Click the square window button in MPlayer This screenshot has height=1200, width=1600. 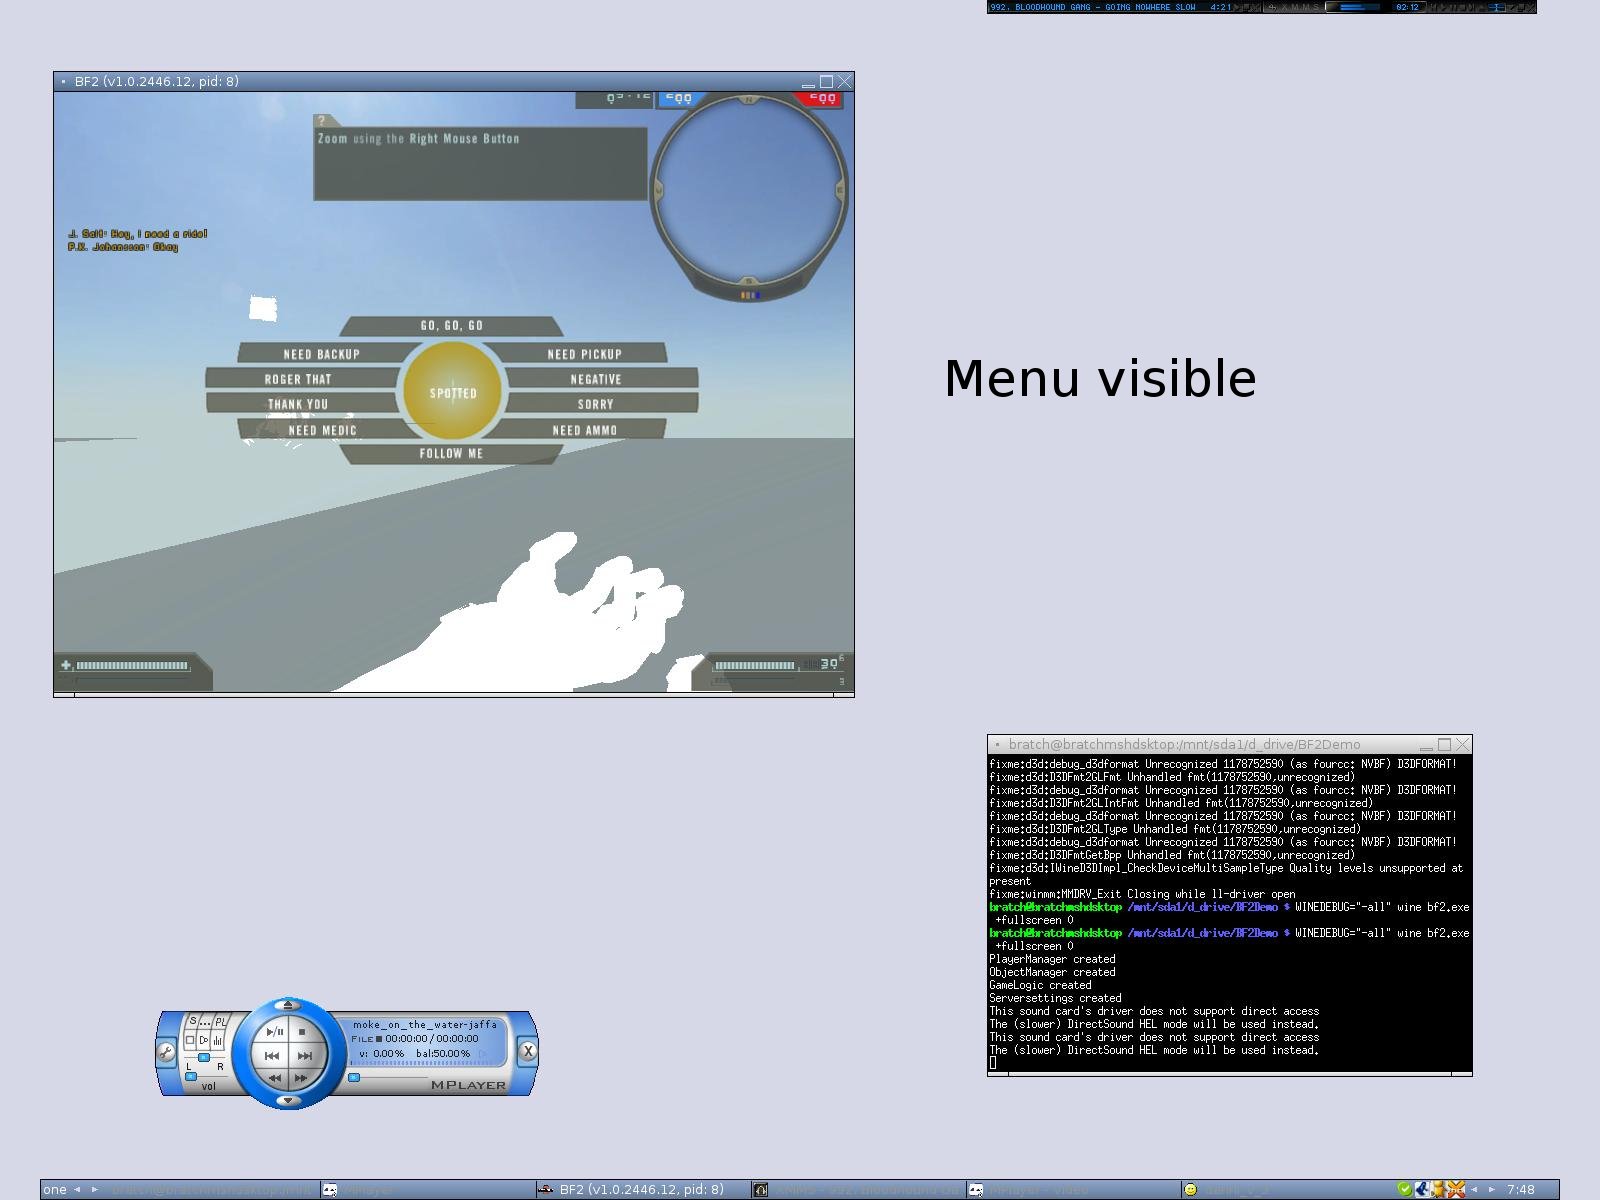coord(190,1040)
